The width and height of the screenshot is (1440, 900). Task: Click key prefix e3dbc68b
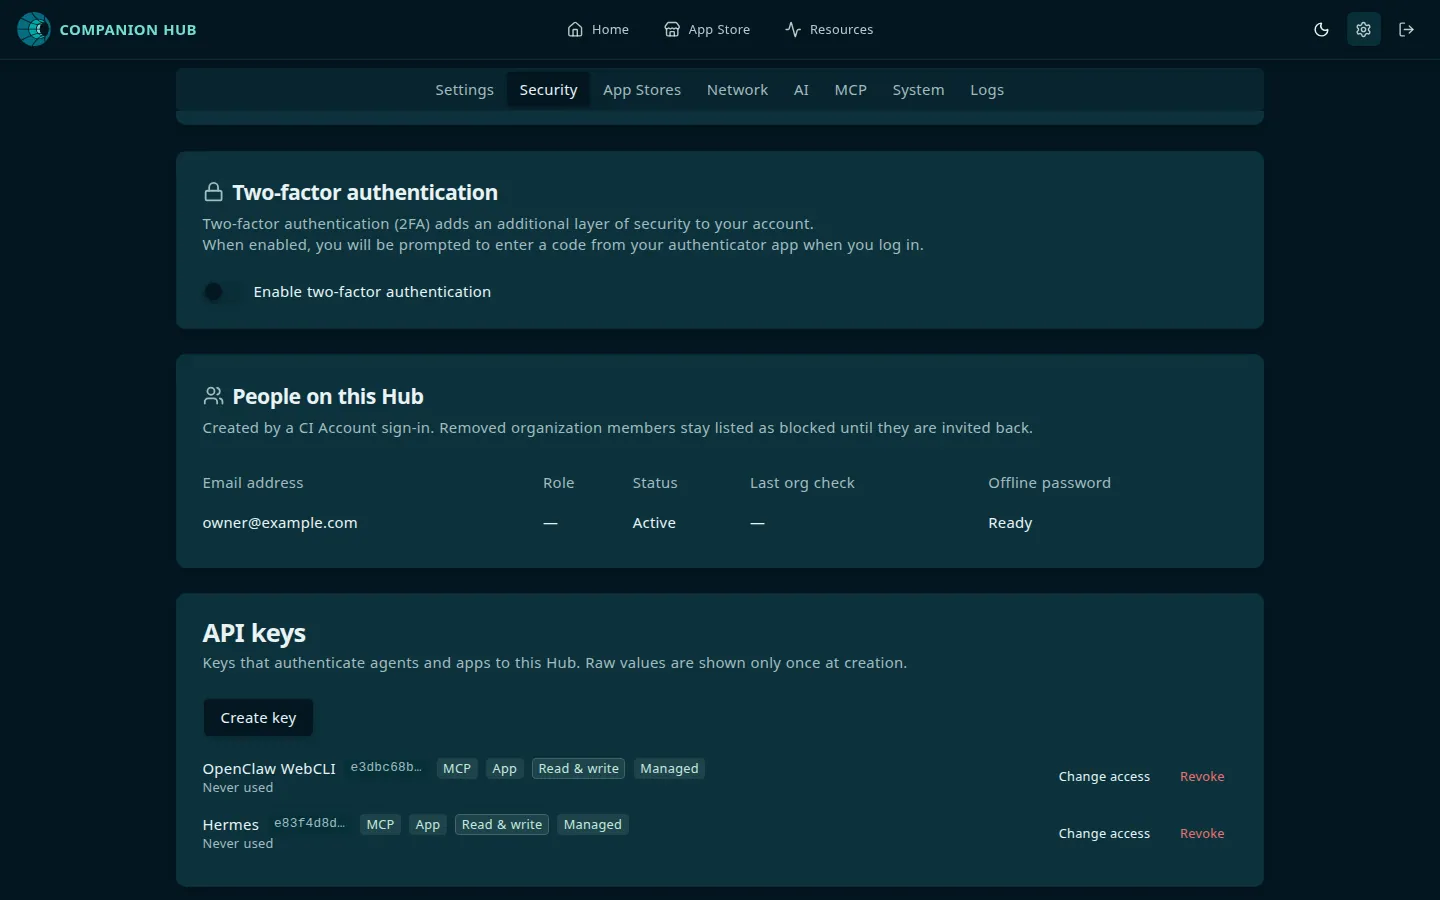[386, 768]
